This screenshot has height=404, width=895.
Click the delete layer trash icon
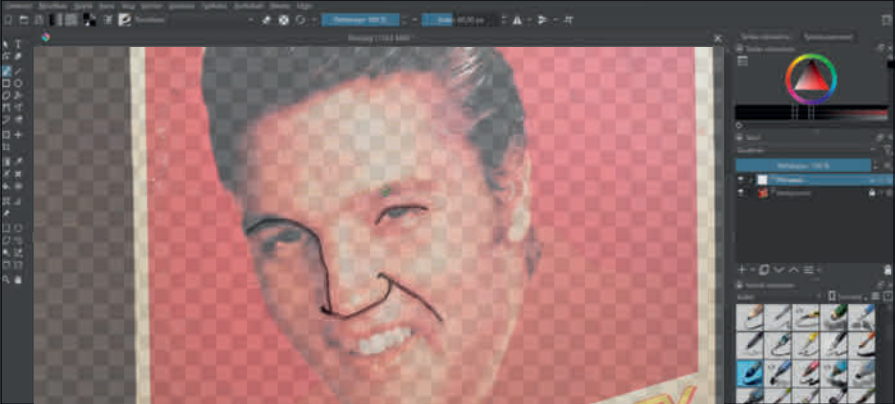point(887,270)
